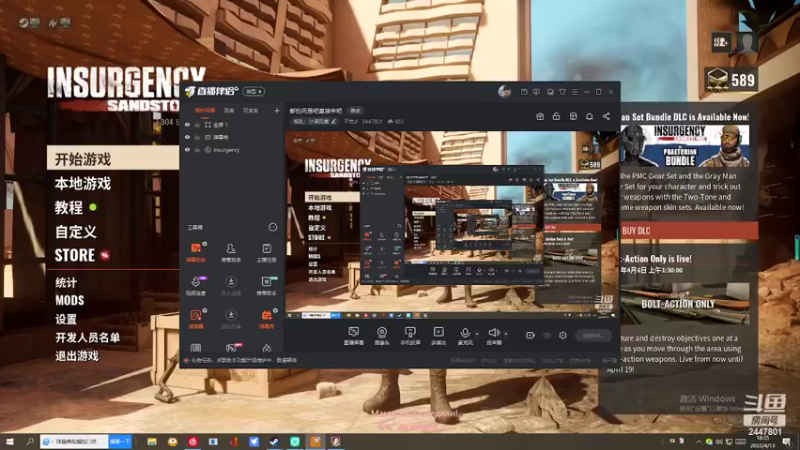The image size is (800, 450).
Task: Toggle visibility of the Insurgency source
Action: 187,150
